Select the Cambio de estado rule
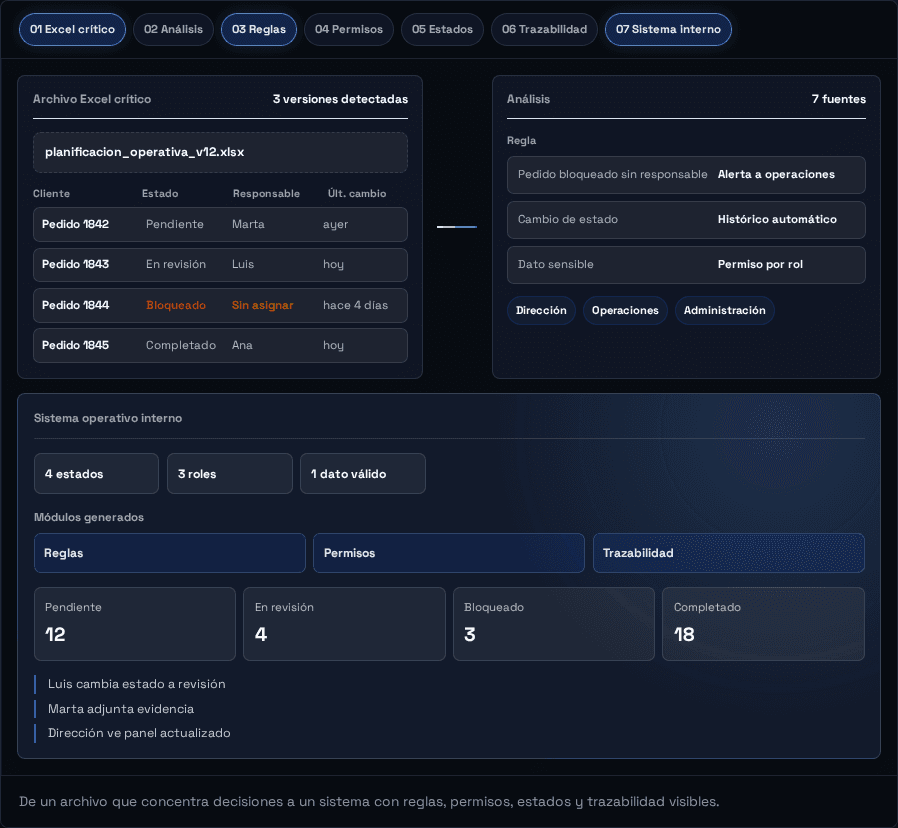Image resolution: width=898 pixels, height=828 pixels. [x=686, y=220]
